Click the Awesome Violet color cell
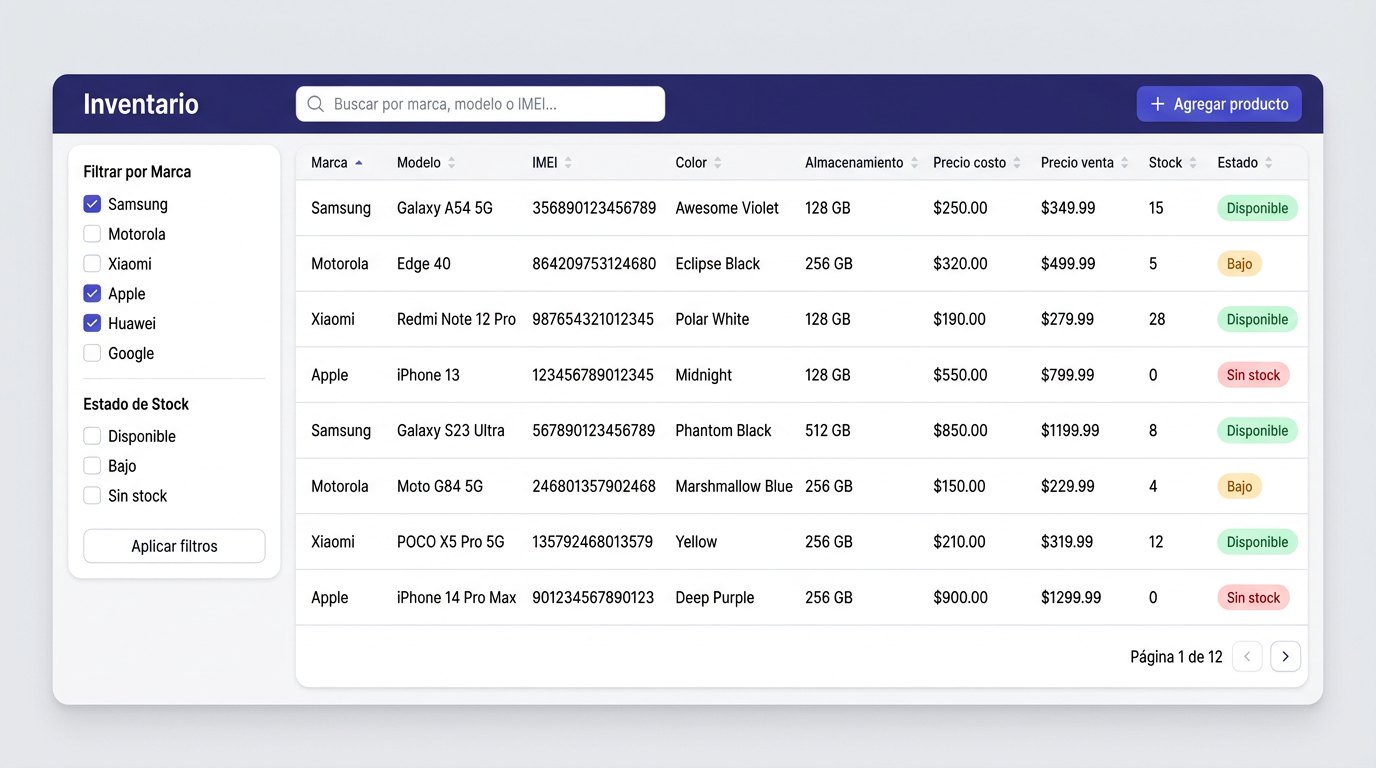The width and height of the screenshot is (1376, 768). [727, 208]
